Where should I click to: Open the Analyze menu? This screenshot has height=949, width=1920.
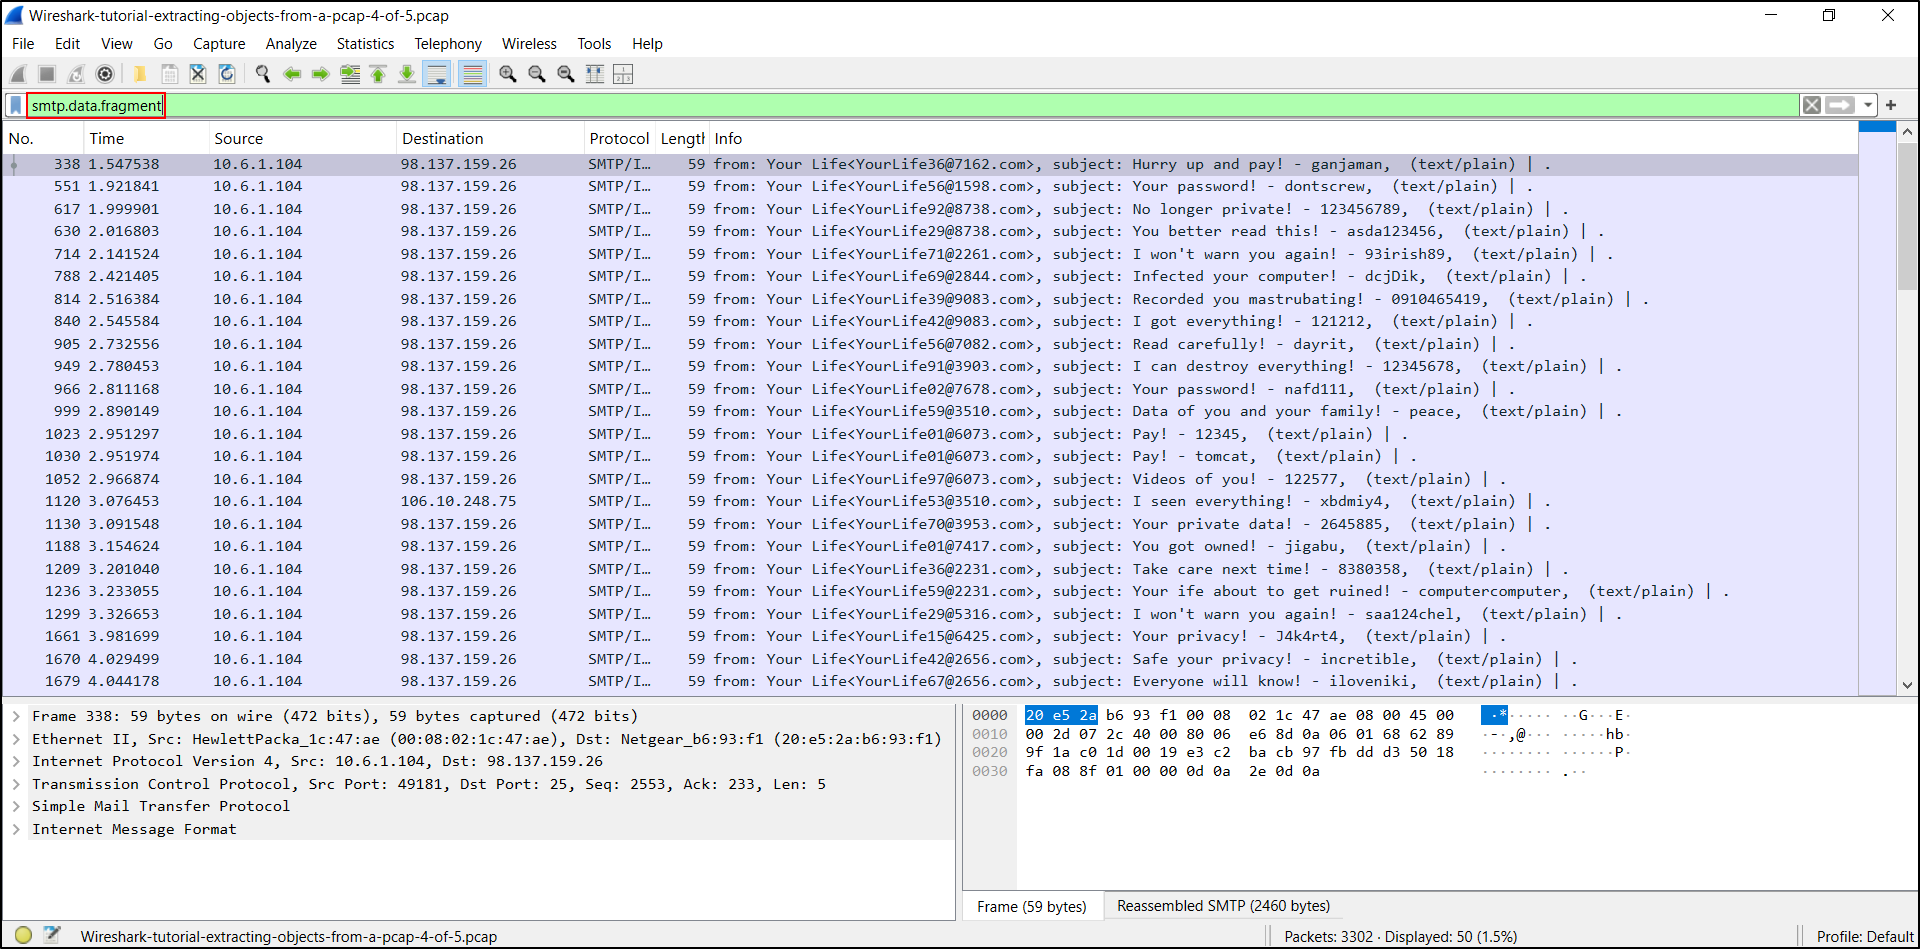[x=291, y=44]
